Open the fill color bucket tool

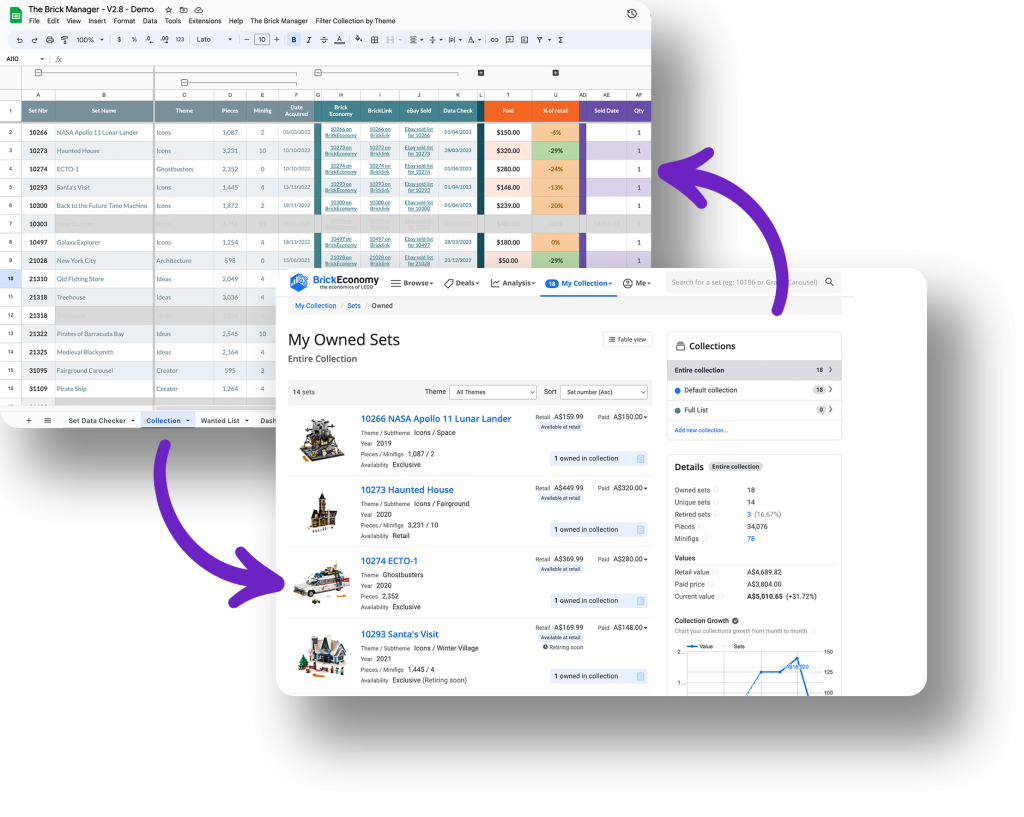359,40
